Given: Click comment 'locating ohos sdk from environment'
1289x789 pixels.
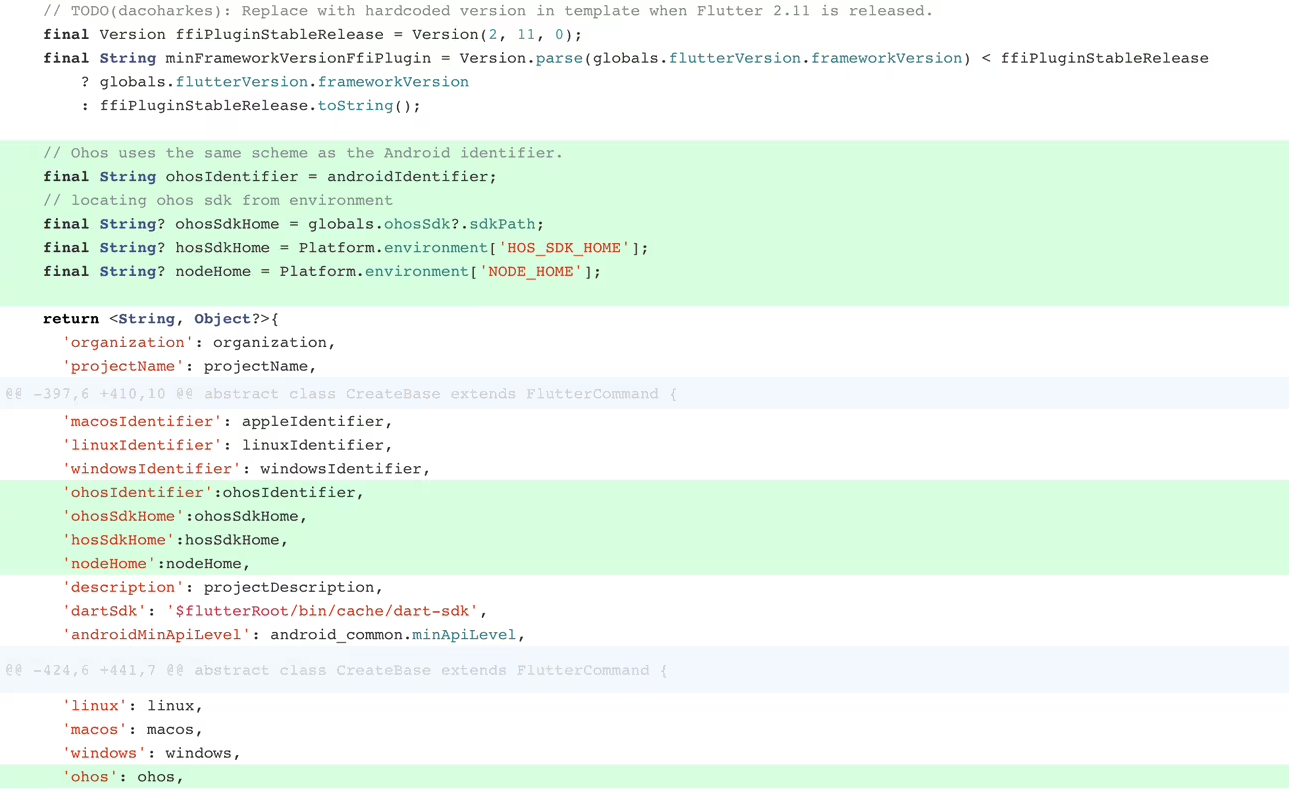Looking at the screenshot, I should point(218,200).
